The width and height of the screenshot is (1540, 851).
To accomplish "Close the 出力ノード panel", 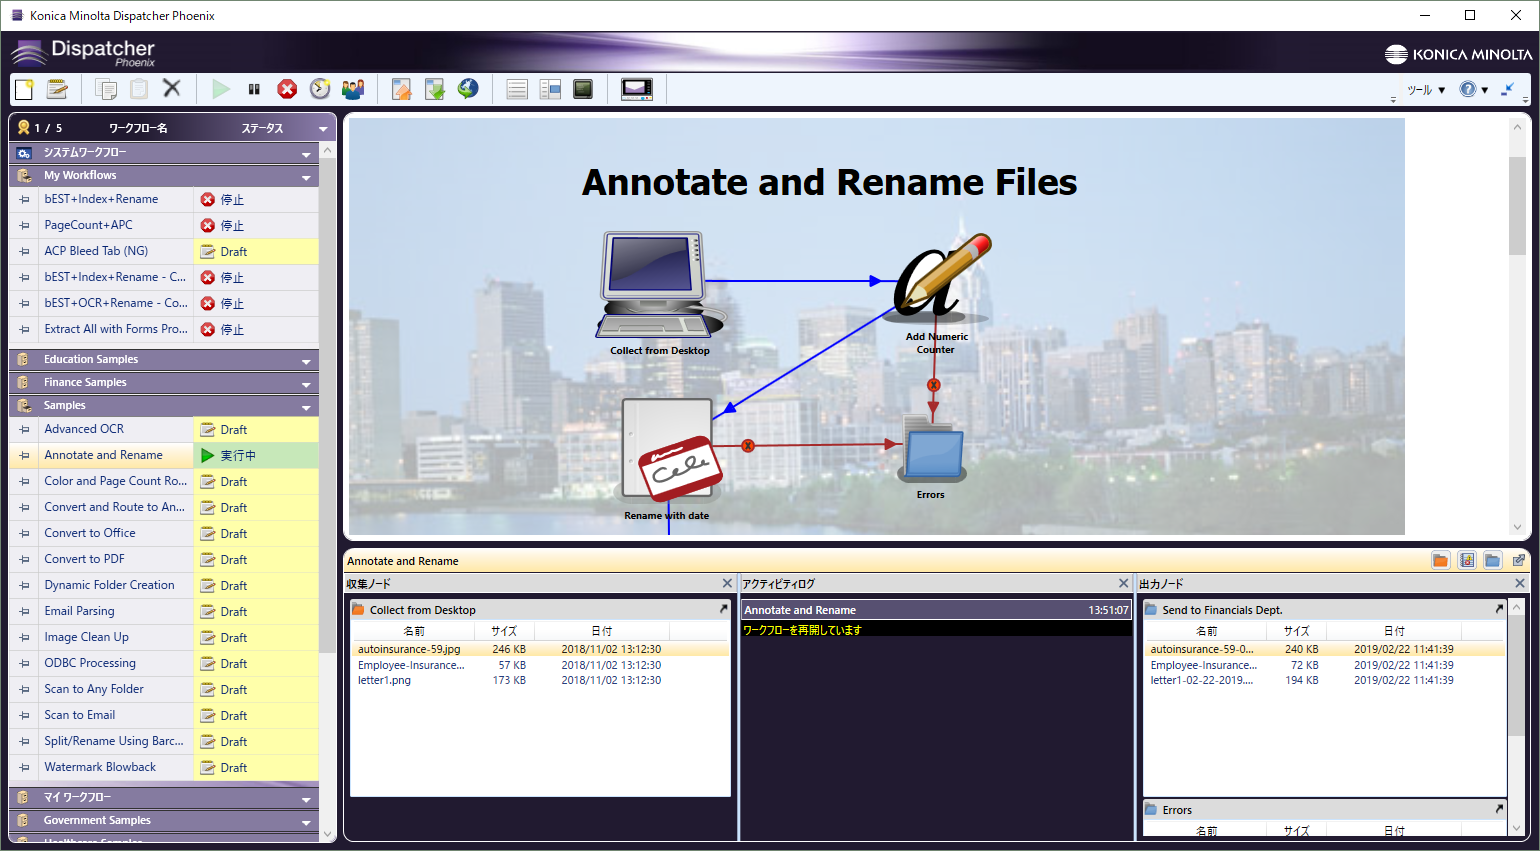I will [x=1520, y=583].
